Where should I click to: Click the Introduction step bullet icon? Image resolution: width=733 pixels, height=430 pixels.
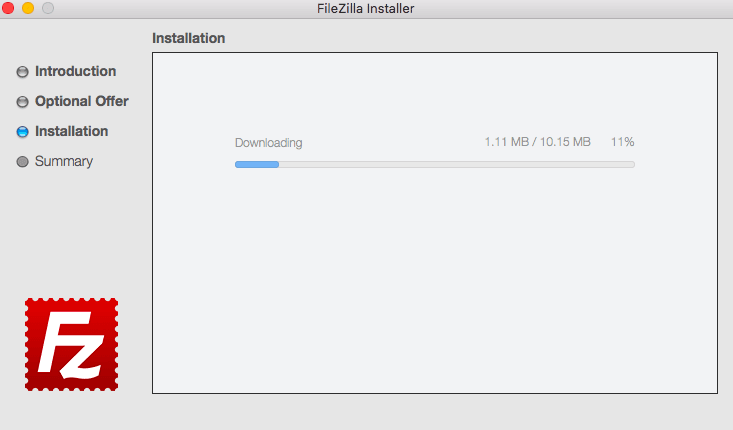tap(23, 72)
